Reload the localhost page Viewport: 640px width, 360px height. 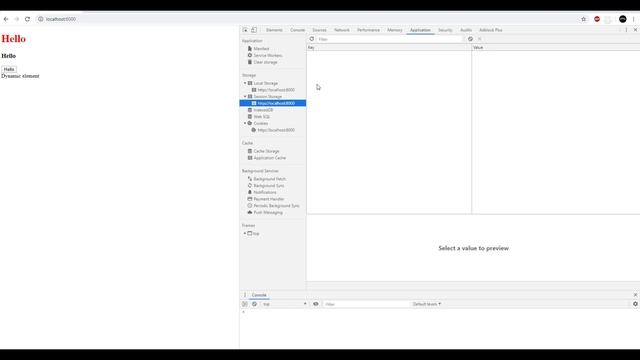[x=27, y=19]
